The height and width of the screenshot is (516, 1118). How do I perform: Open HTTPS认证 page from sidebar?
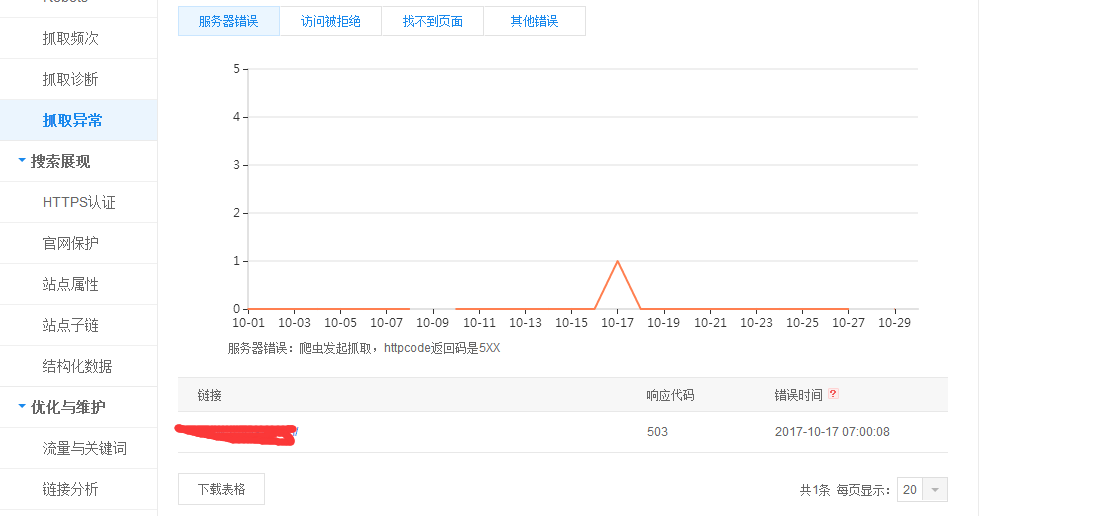[79, 202]
